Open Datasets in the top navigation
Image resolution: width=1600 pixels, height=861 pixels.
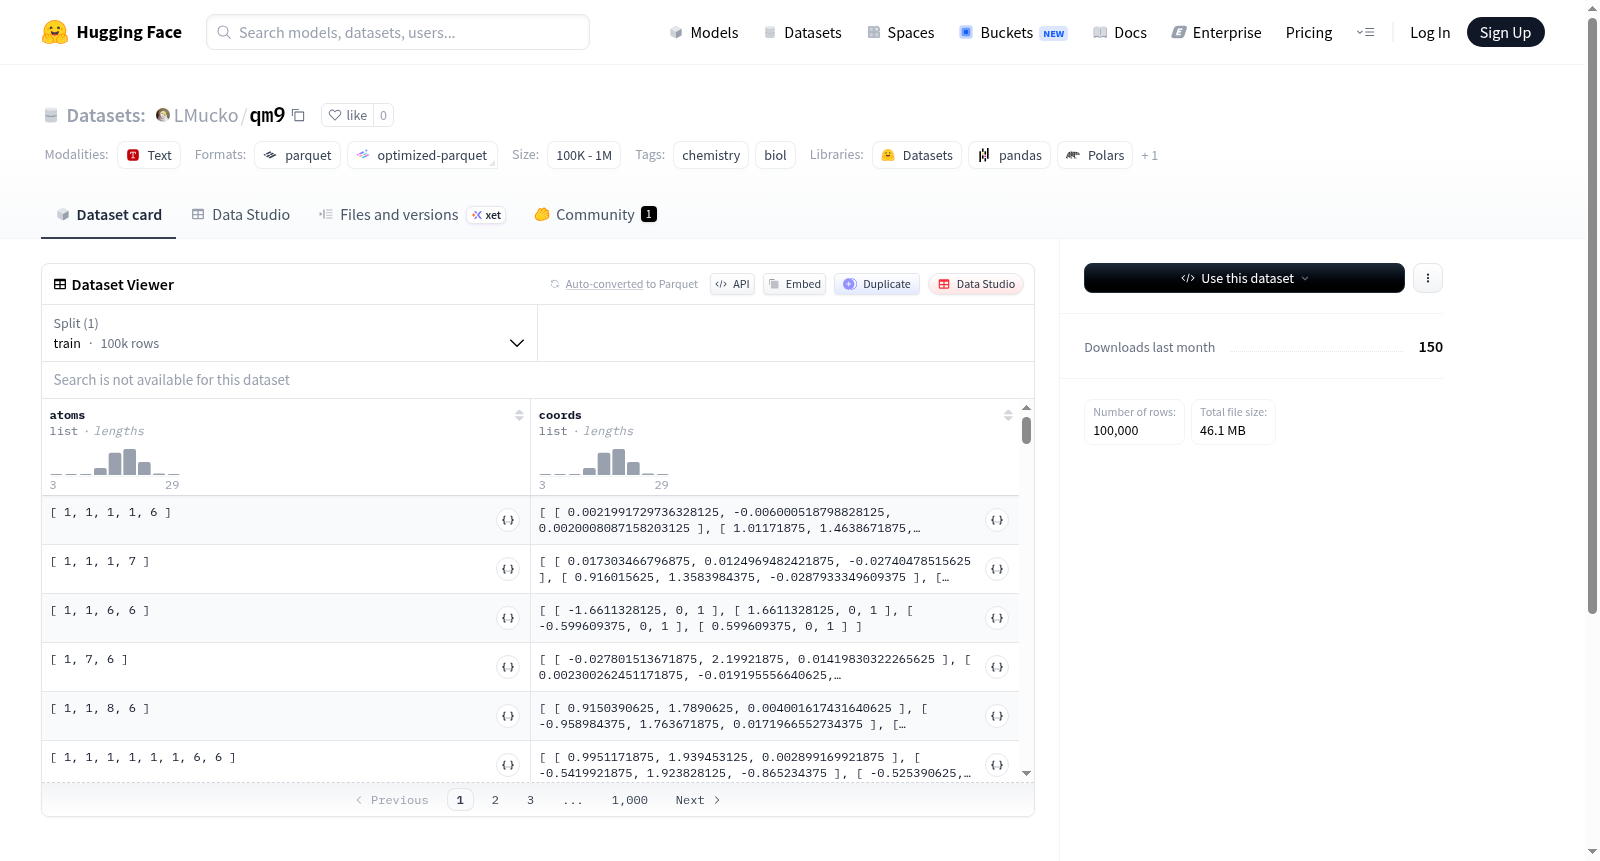(x=802, y=32)
